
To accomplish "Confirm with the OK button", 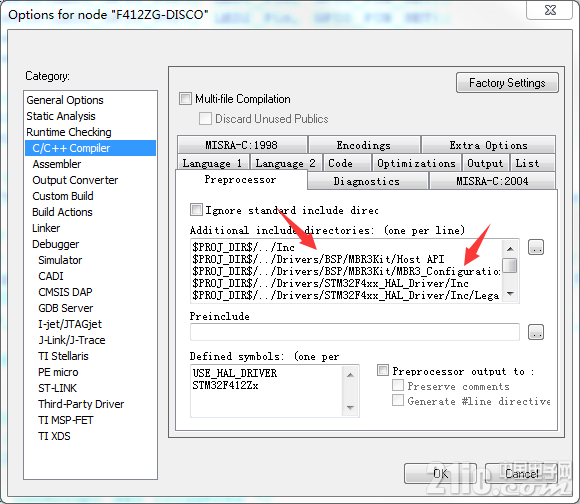I will tap(440, 473).
